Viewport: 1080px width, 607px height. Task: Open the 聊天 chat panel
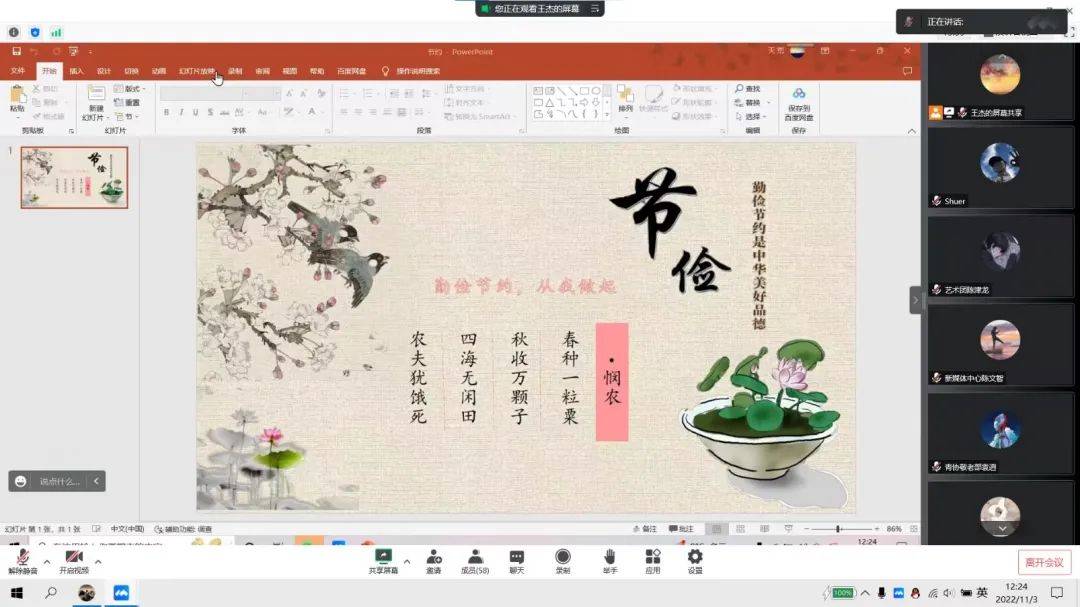tap(516, 557)
